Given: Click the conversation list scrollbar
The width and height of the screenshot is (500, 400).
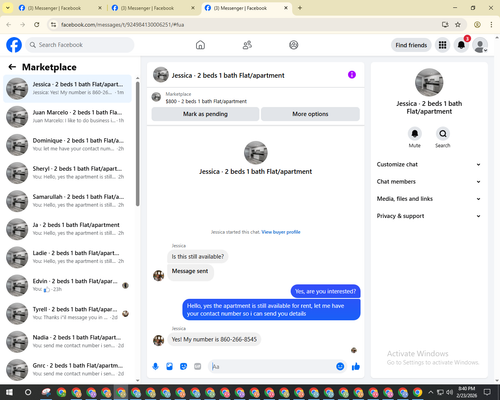Looking at the screenshot, I should pyautogui.click(x=138, y=143).
